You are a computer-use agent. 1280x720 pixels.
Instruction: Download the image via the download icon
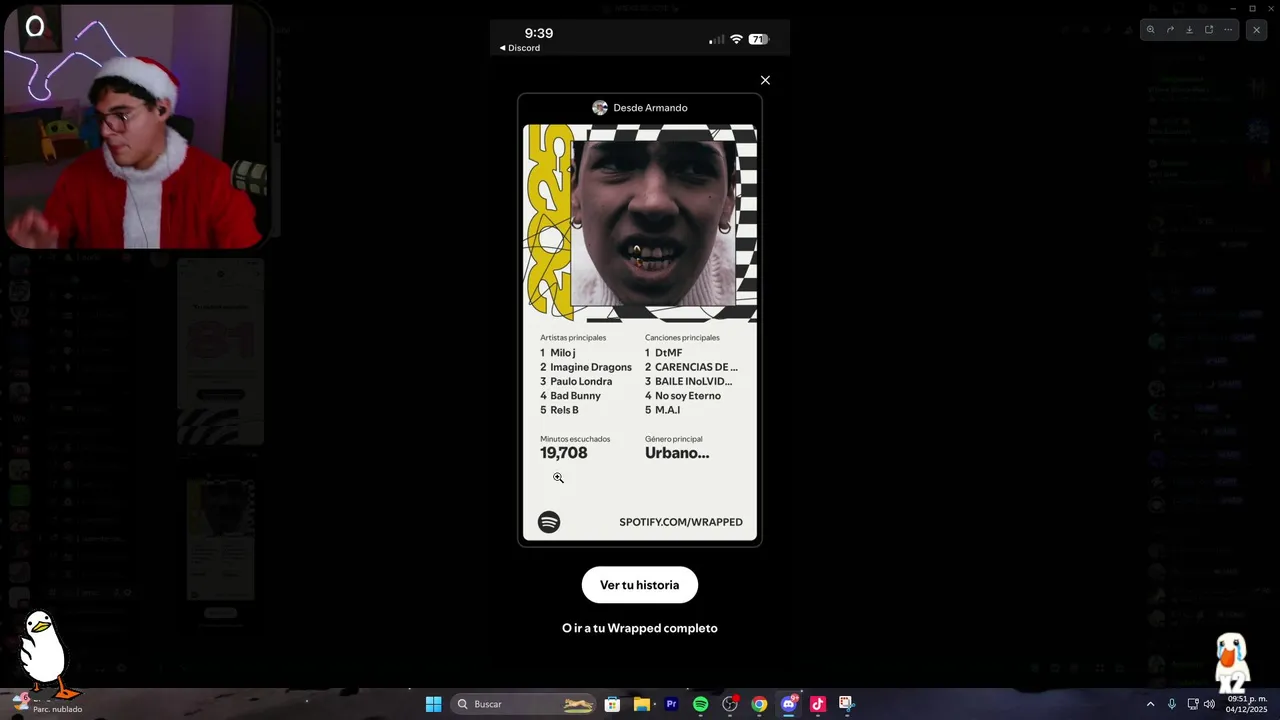coord(1189,30)
